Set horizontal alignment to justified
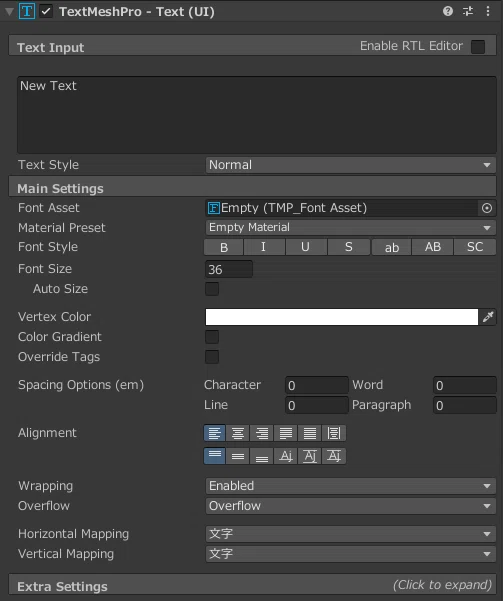The image size is (503, 601). coord(286,433)
